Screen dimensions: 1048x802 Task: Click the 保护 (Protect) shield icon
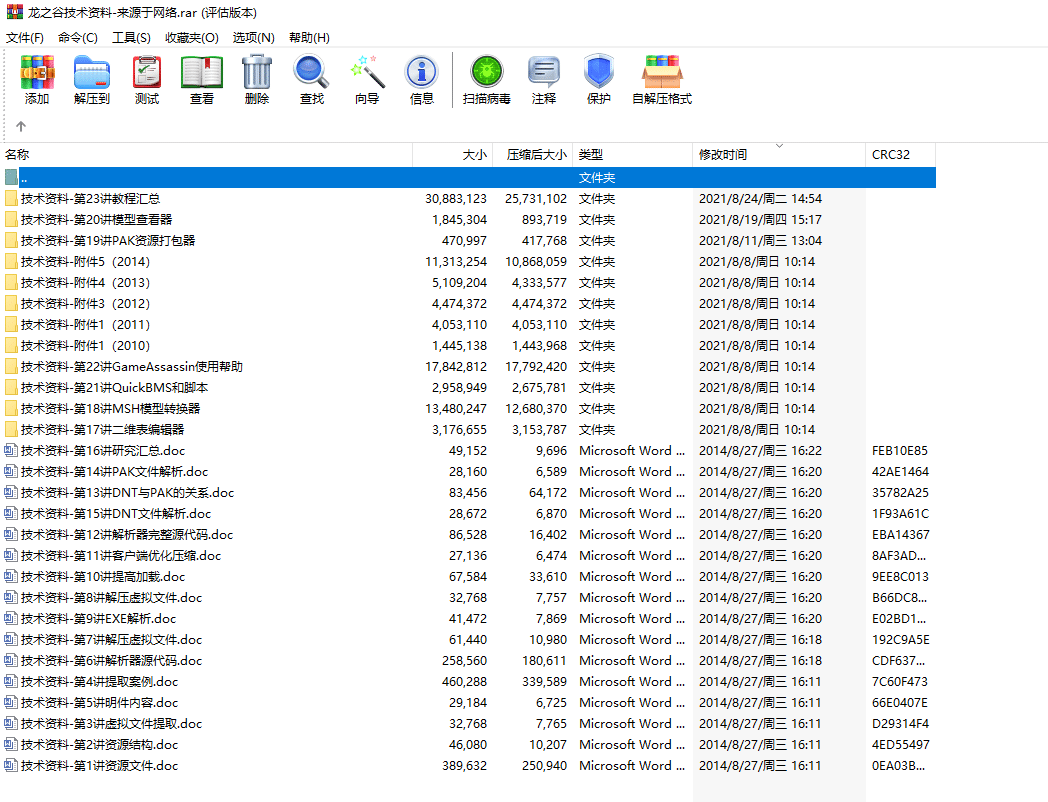(598, 72)
